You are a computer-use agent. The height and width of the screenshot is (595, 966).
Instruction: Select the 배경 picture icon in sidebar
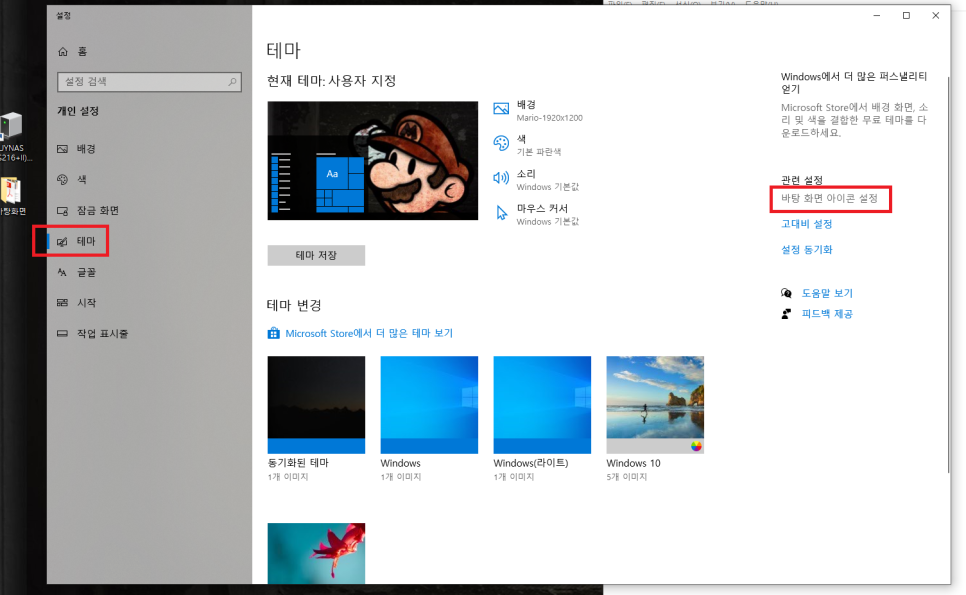tap(62, 149)
